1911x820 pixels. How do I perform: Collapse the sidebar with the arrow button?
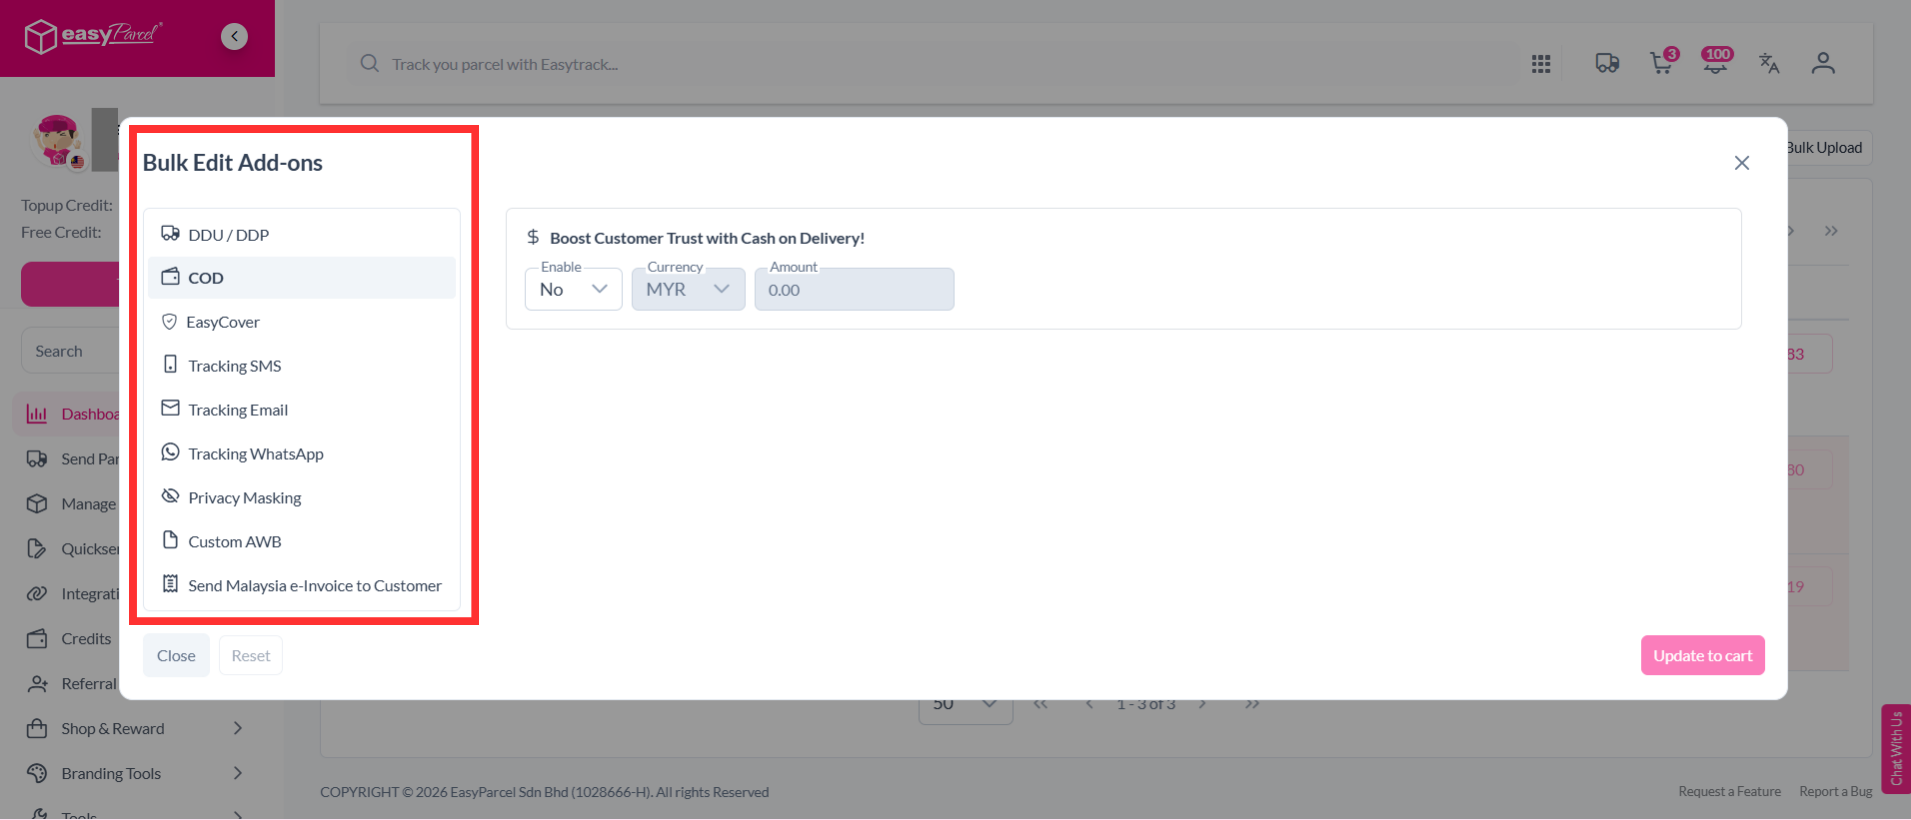234,37
